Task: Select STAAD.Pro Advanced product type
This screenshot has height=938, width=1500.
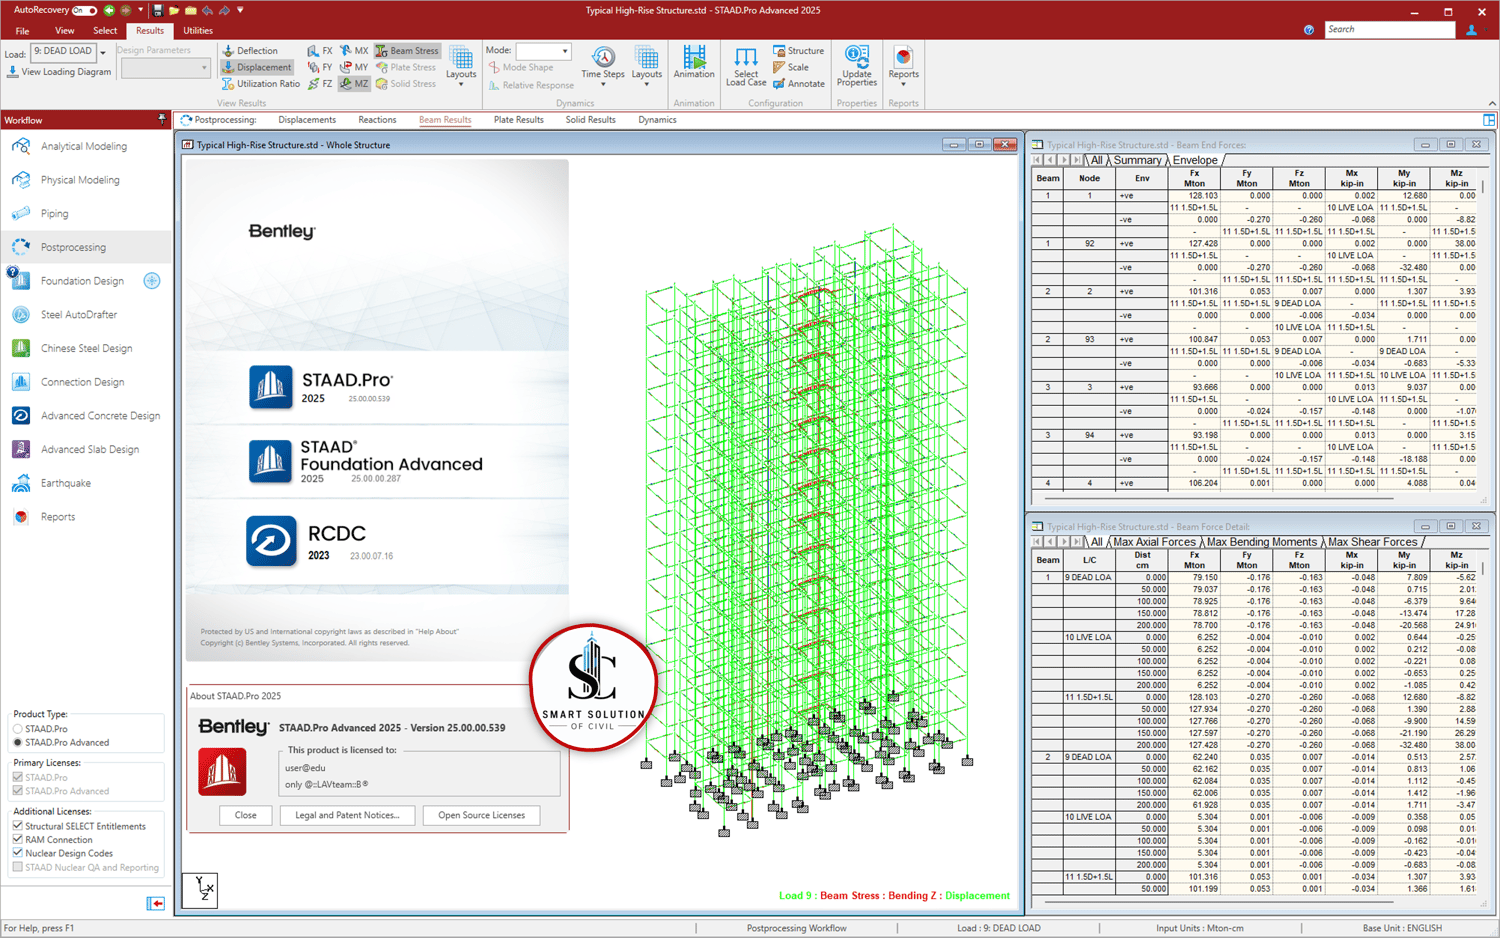Action: pyautogui.click(x=18, y=743)
